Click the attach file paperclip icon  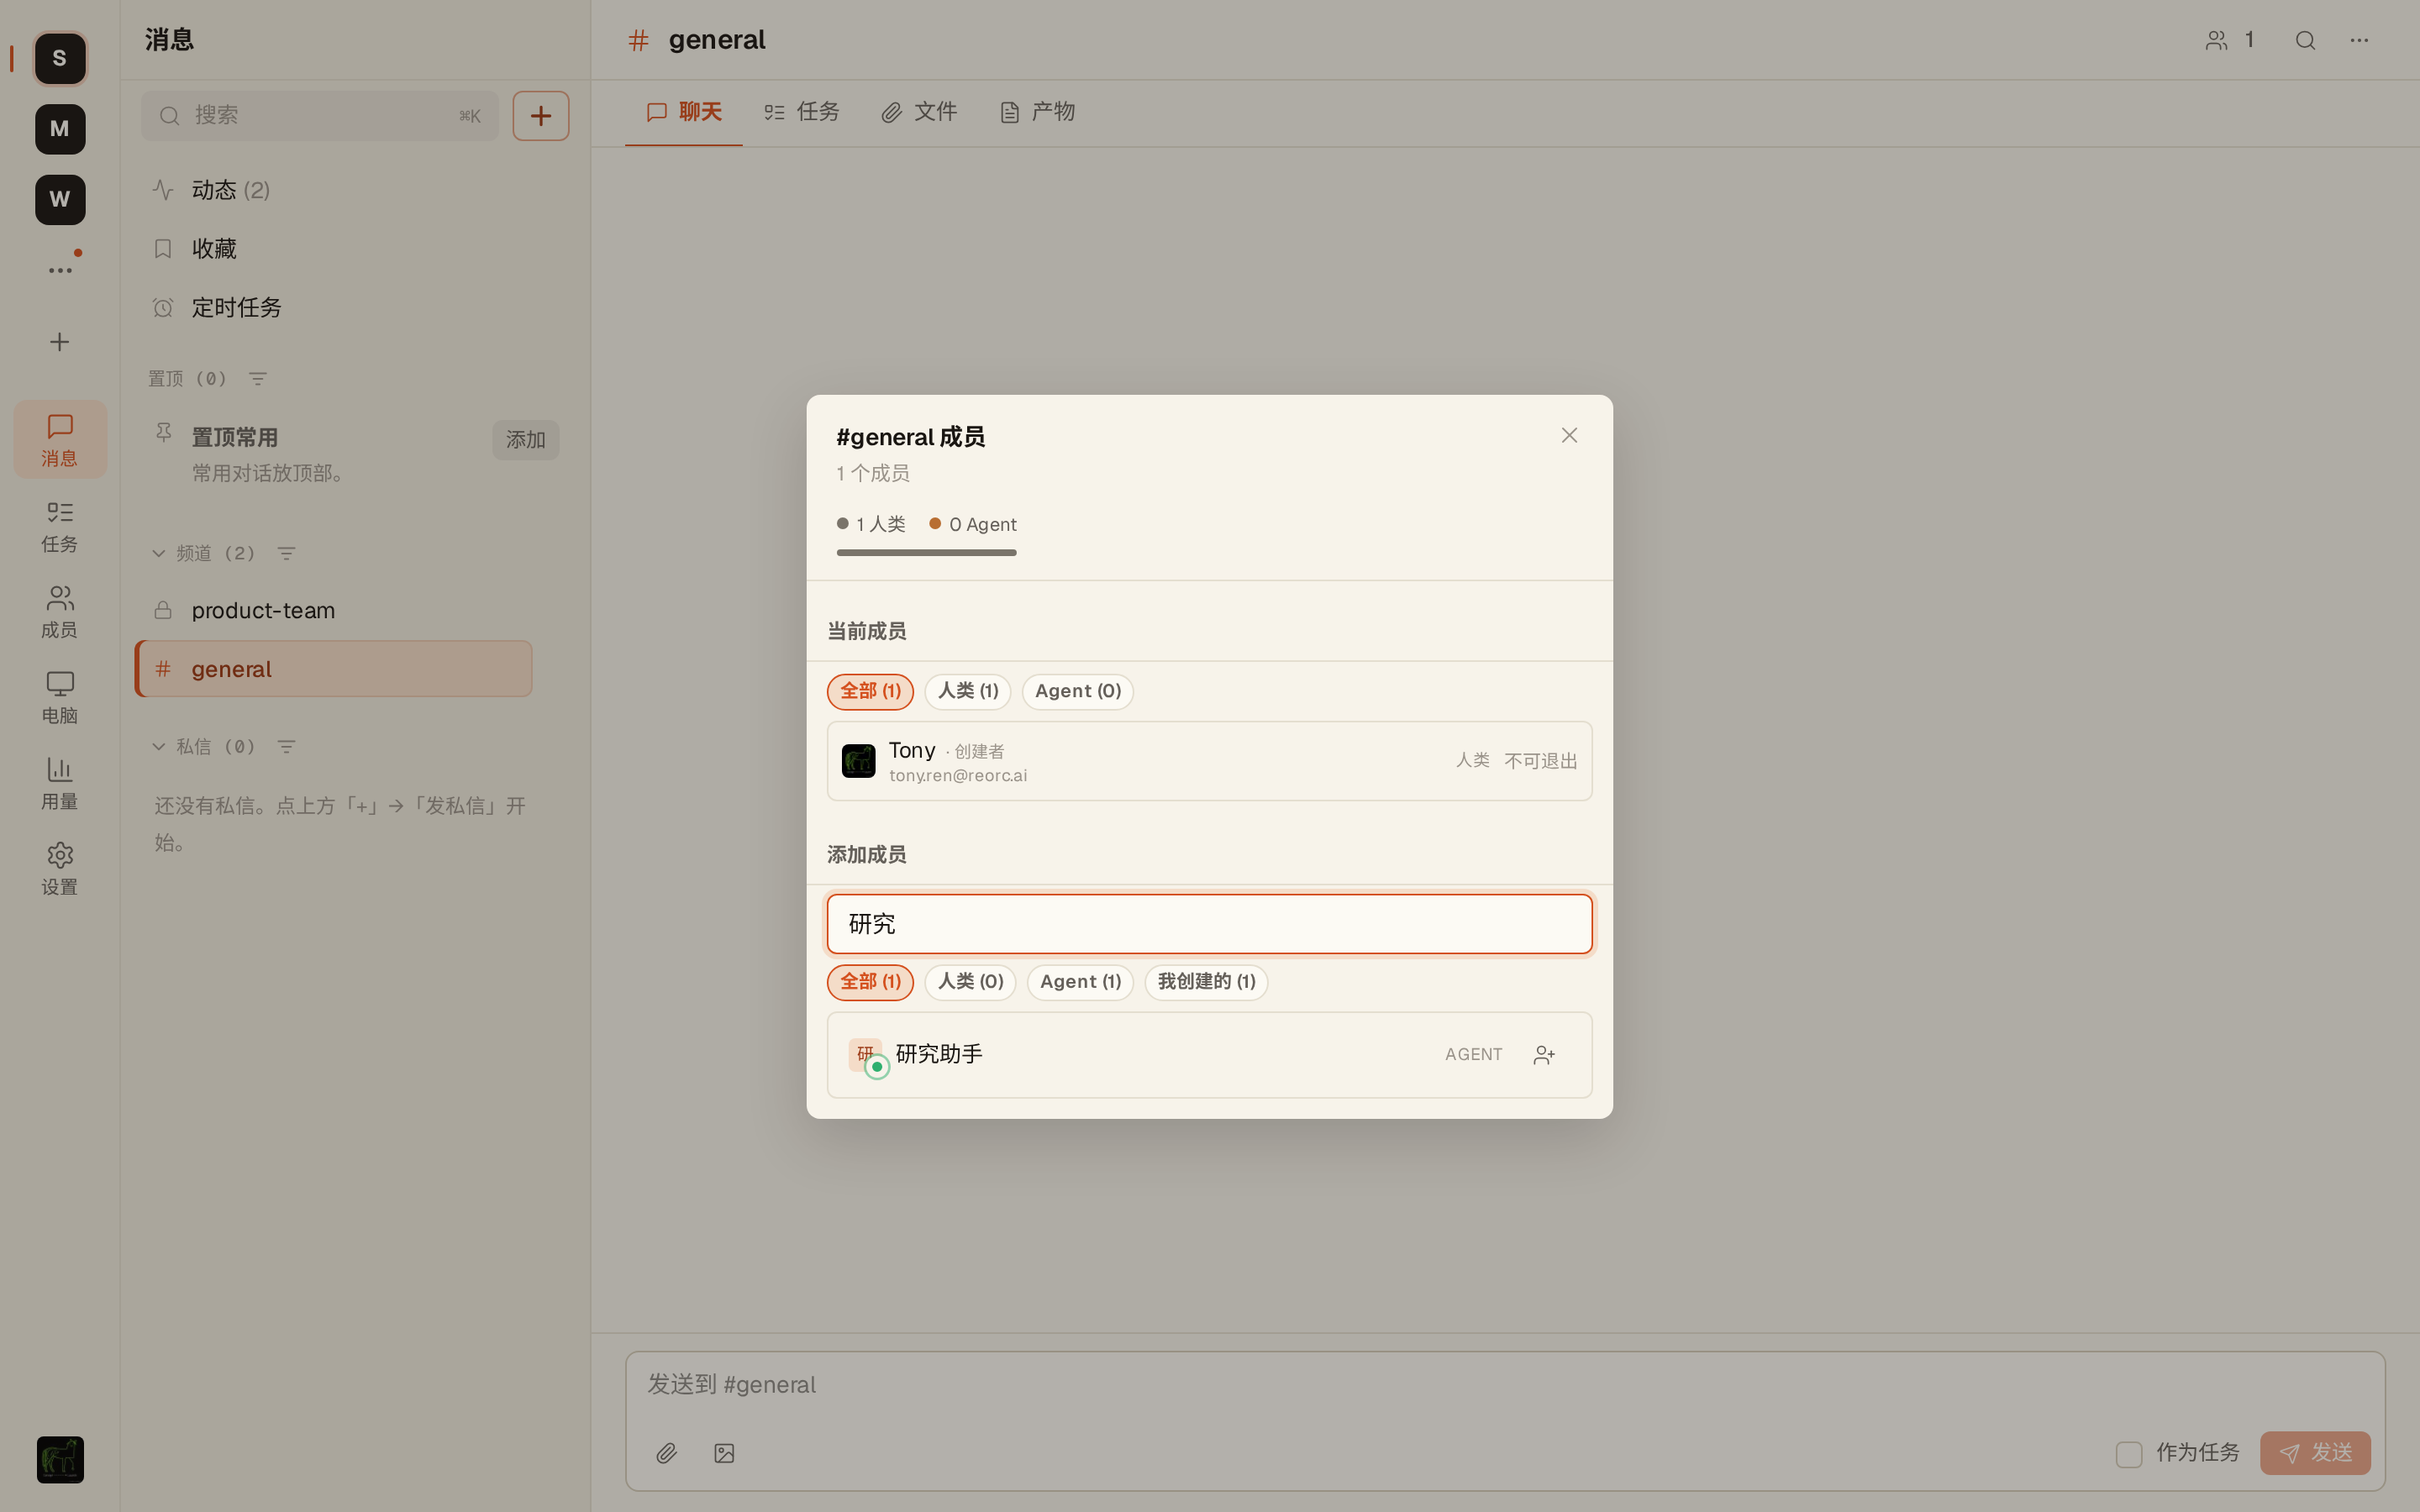pos(666,1453)
